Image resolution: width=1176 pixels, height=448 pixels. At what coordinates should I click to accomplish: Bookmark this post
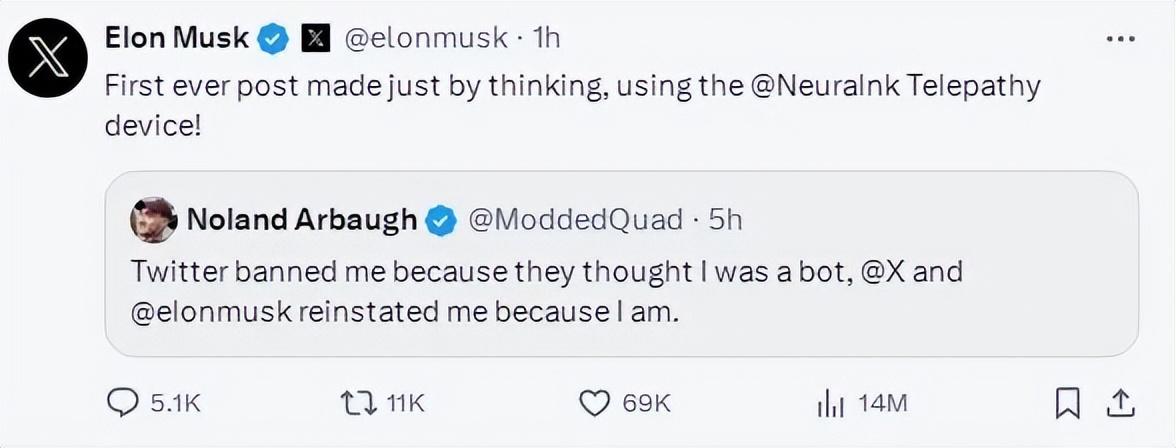click(x=1067, y=402)
